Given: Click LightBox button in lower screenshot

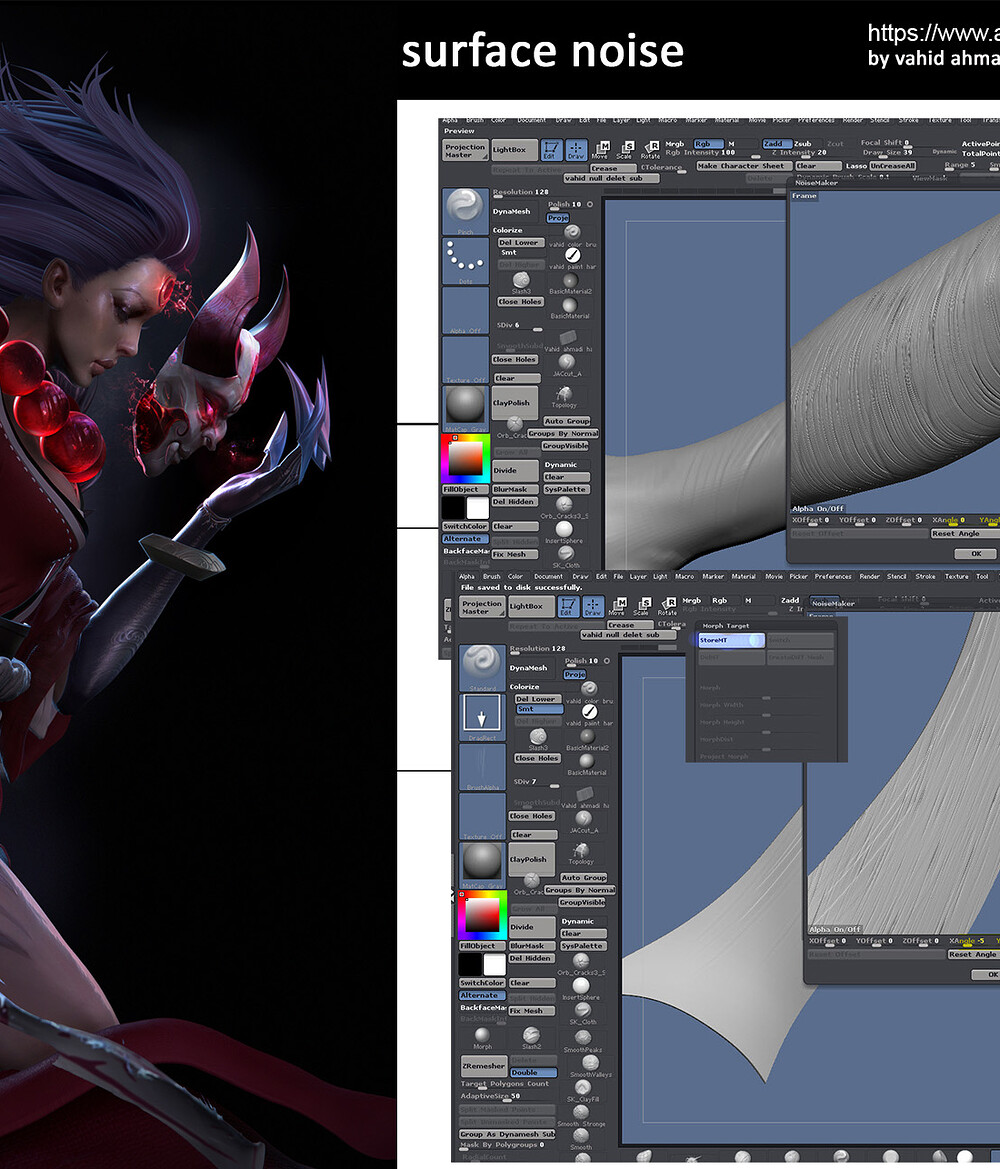Looking at the screenshot, I should pos(531,606).
